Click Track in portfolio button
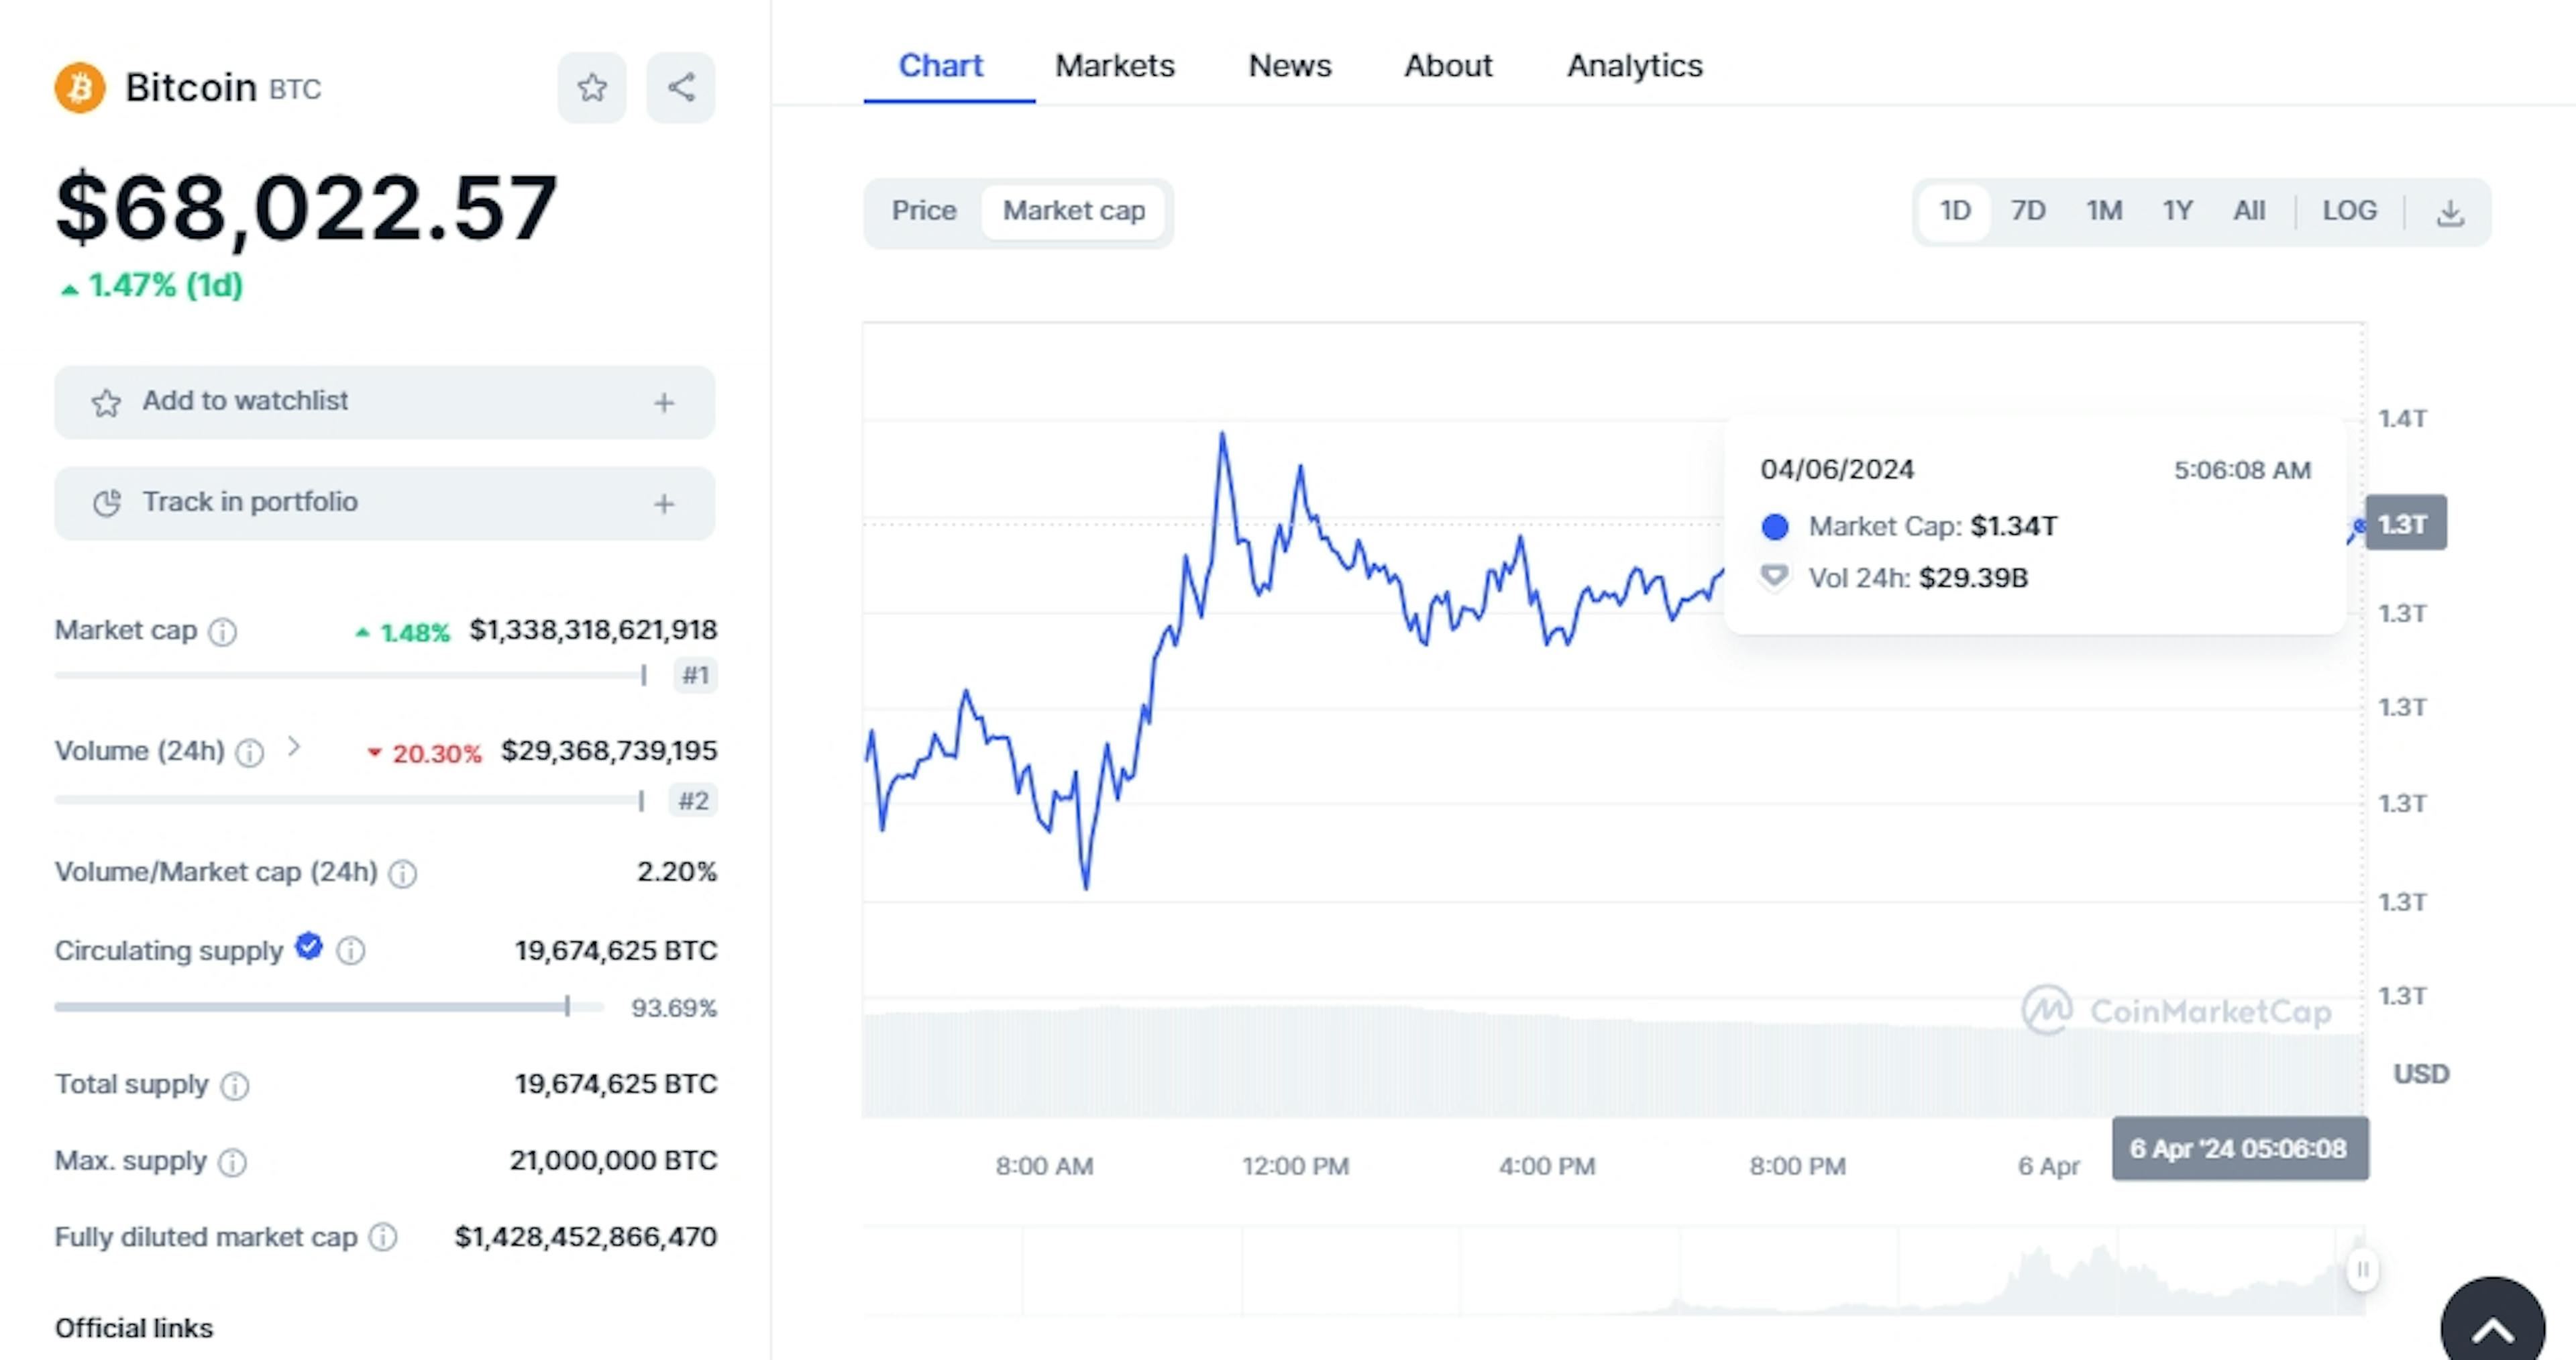Screen dimensions: 2576x1360 [x=383, y=501]
